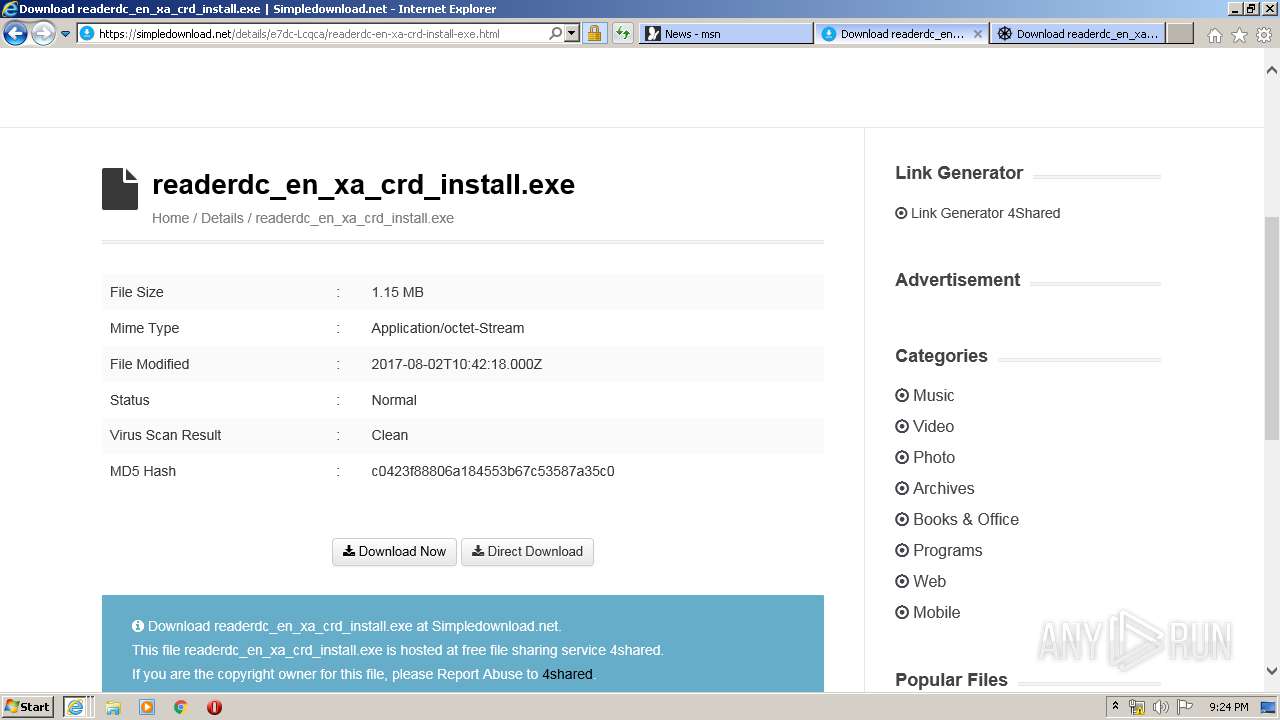Open the Tools gear icon
The image size is (1280, 720).
tap(1264, 35)
